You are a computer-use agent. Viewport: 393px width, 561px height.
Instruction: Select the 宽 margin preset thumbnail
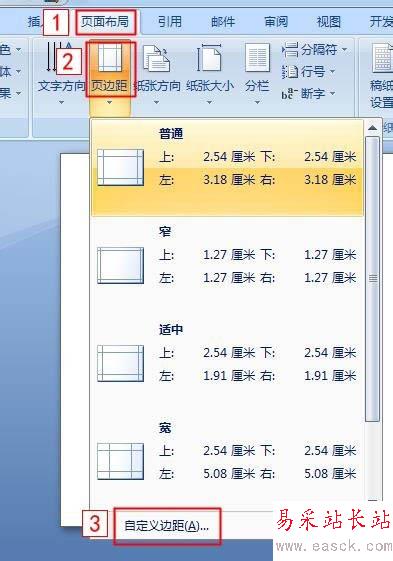tap(121, 462)
